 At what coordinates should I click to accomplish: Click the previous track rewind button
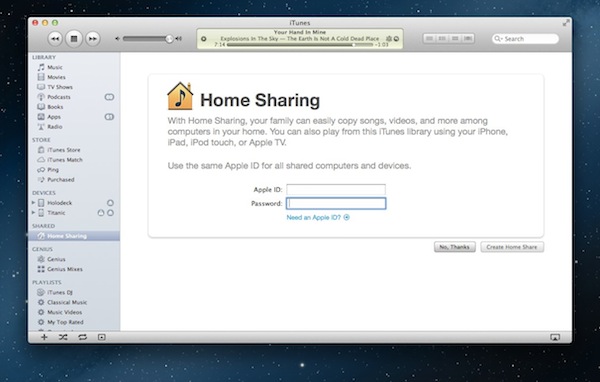(x=55, y=39)
